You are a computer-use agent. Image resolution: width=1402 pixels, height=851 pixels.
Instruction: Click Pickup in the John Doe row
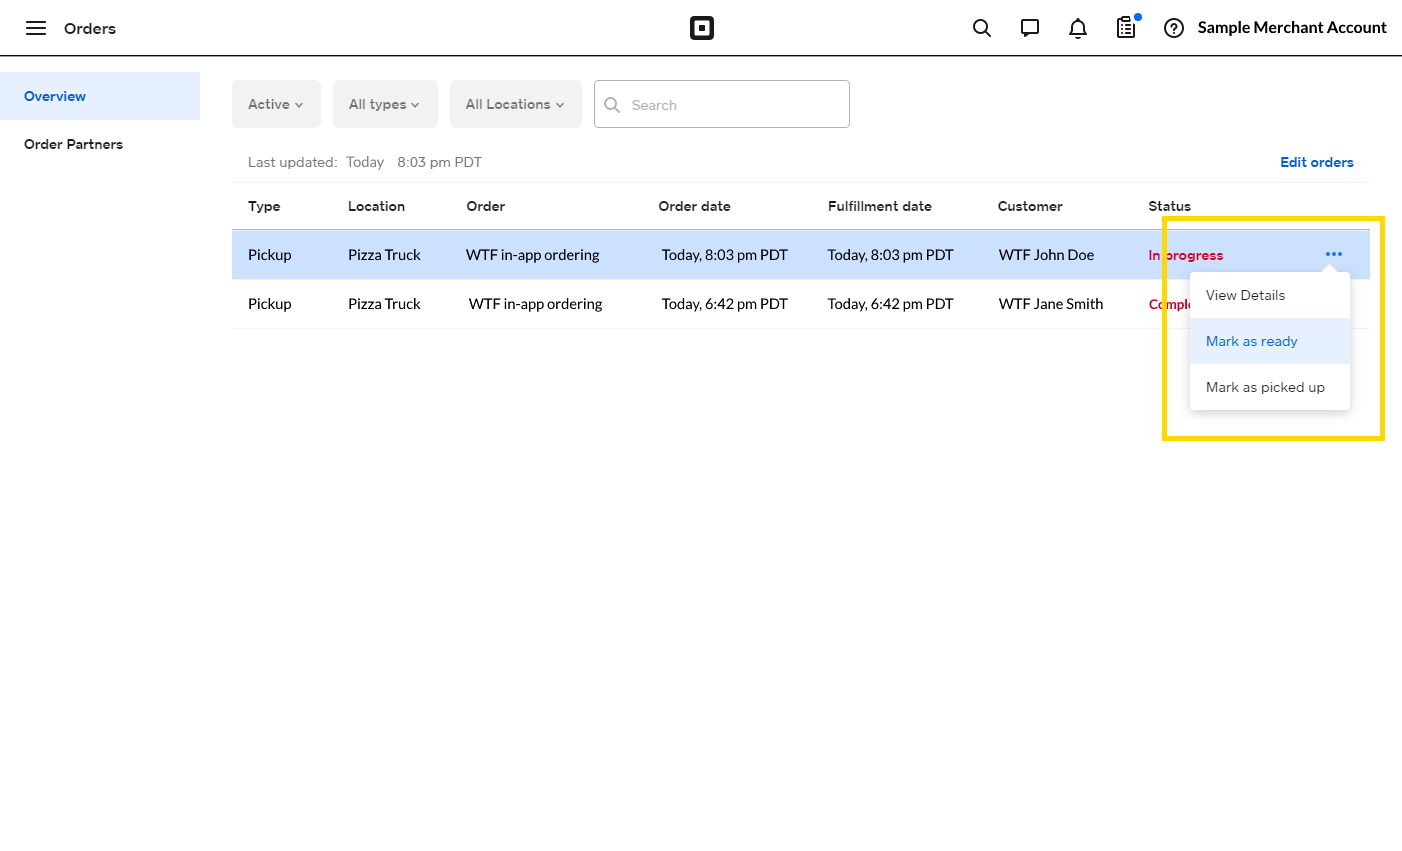(270, 255)
